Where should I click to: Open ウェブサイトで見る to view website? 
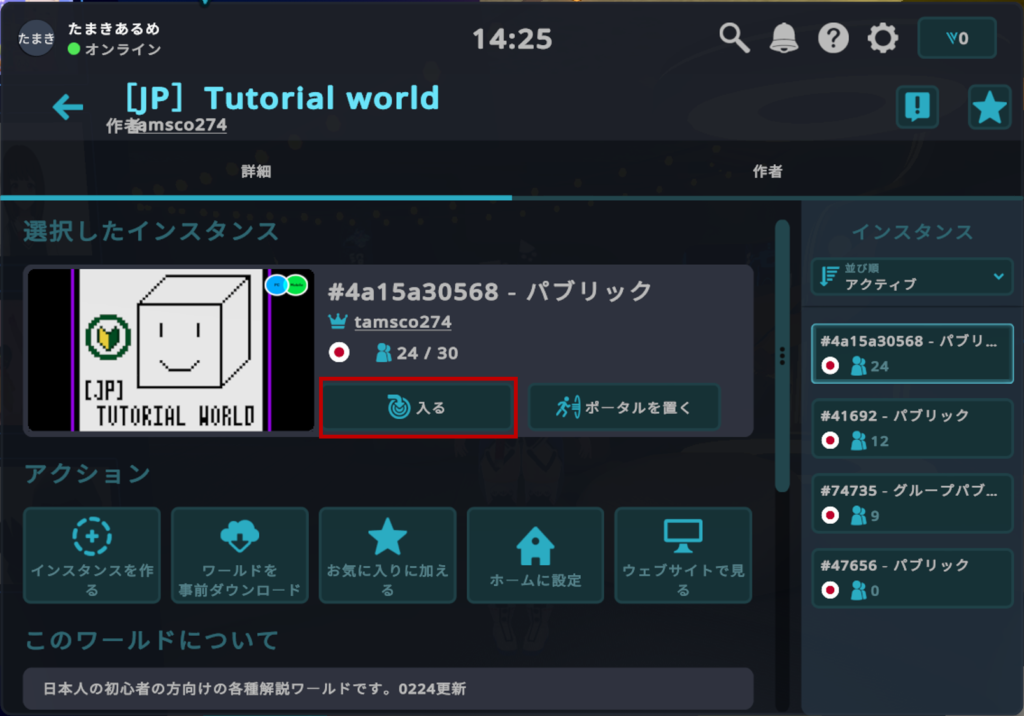click(683, 555)
